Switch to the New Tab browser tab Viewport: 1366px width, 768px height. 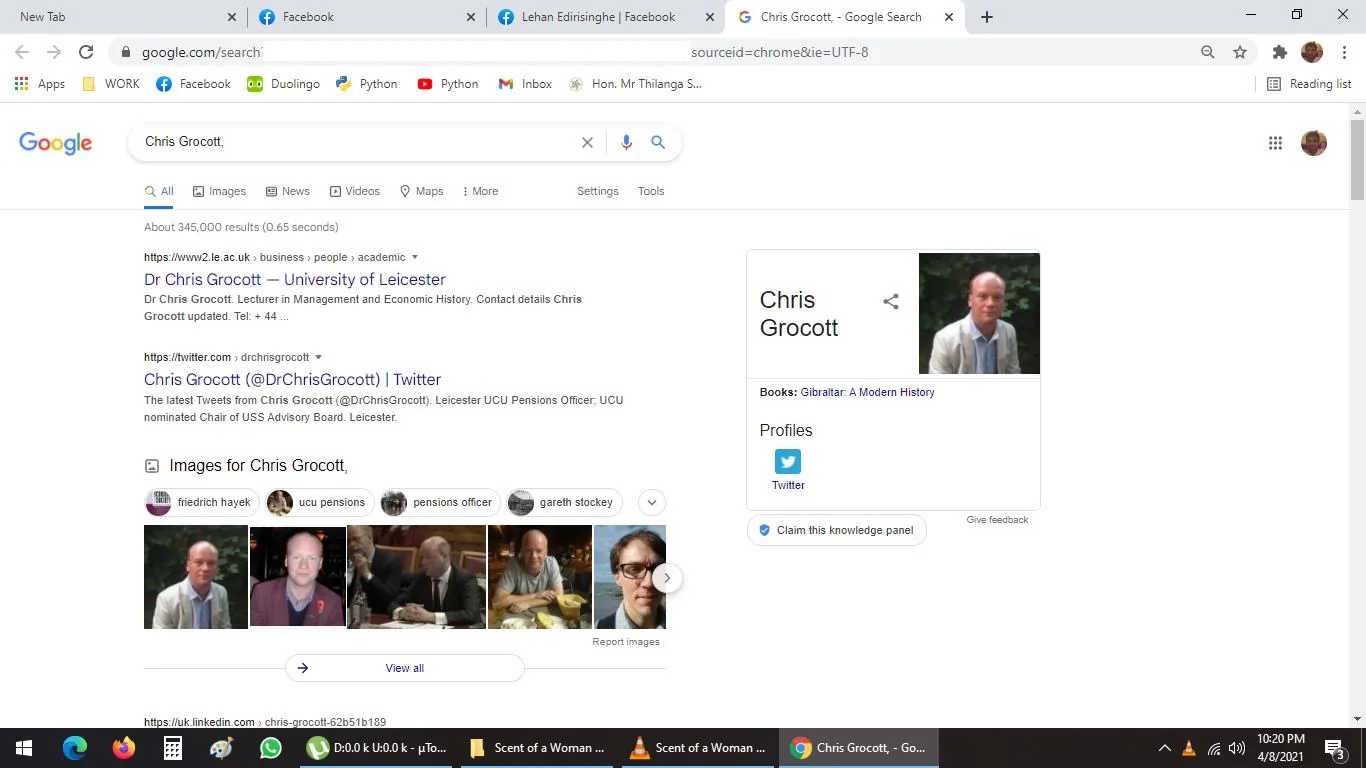[124, 17]
